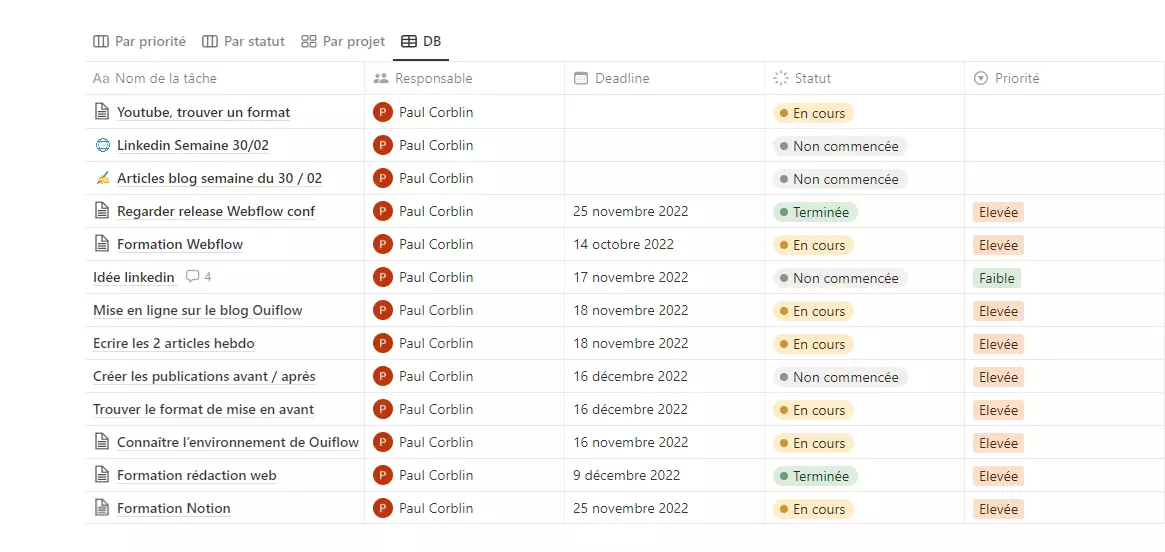Click the Elevée priority tag of Formation Notion
The image size is (1165, 552).
[x=999, y=509]
